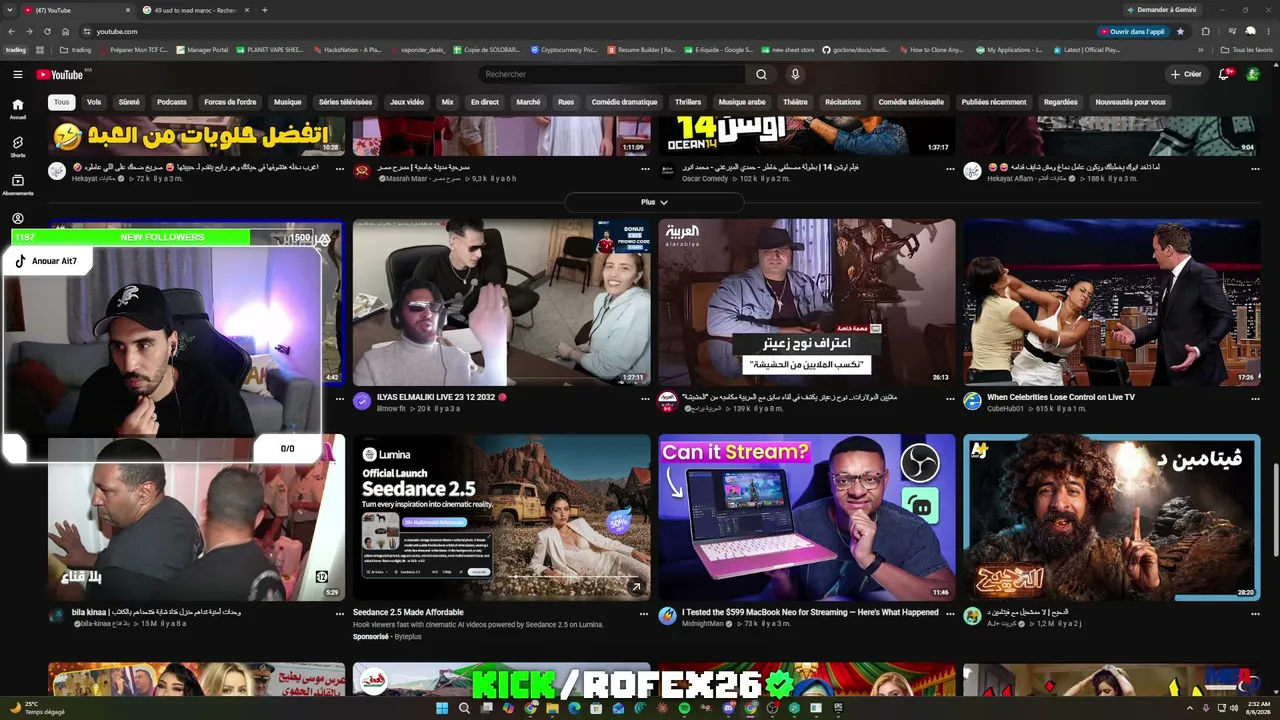1280x720 pixels.
Task: Open Abonnements in the sidebar
Action: (x=17, y=185)
